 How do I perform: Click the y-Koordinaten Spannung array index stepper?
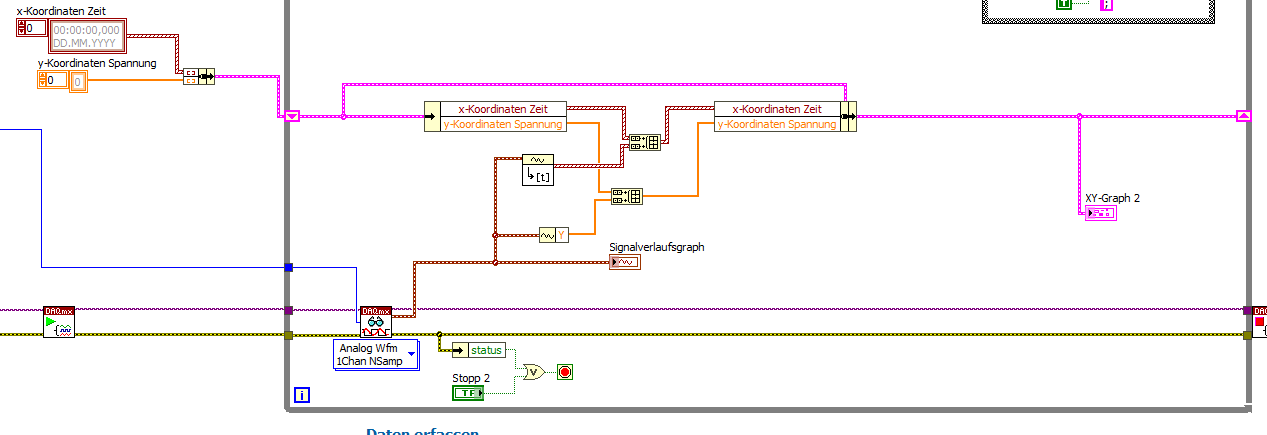53,80
